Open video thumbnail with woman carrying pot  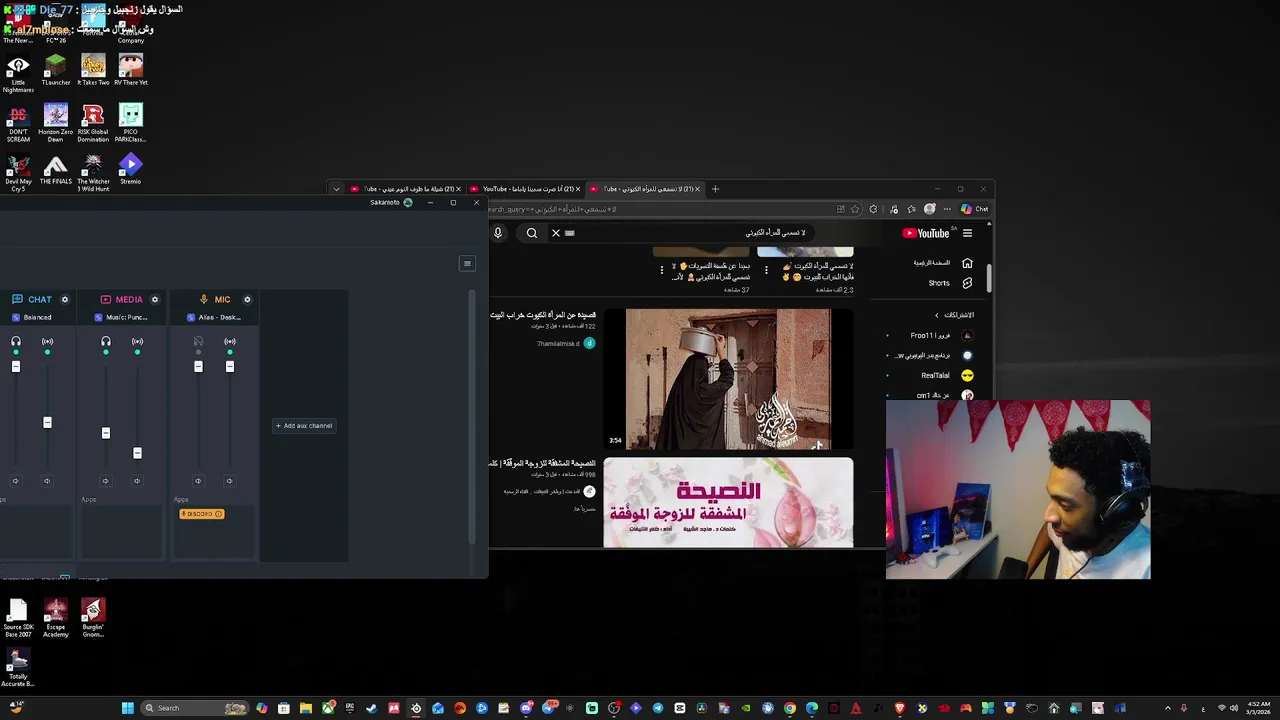(x=728, y=378)
